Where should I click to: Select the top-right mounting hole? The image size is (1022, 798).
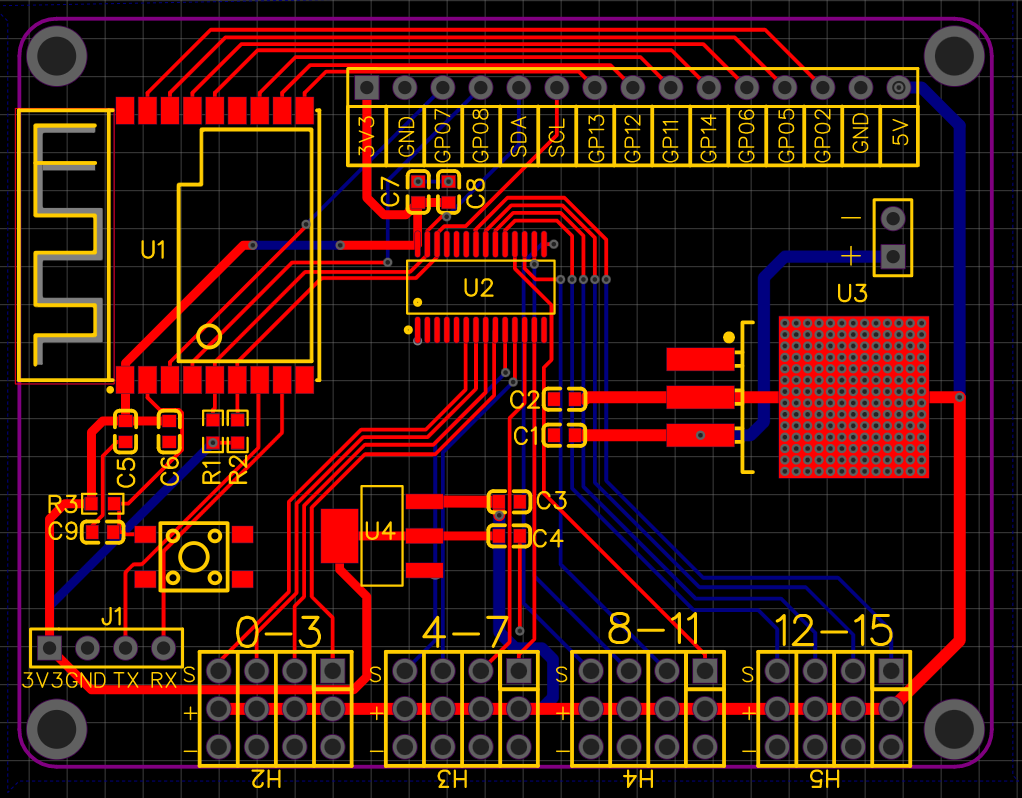(954, 56)
